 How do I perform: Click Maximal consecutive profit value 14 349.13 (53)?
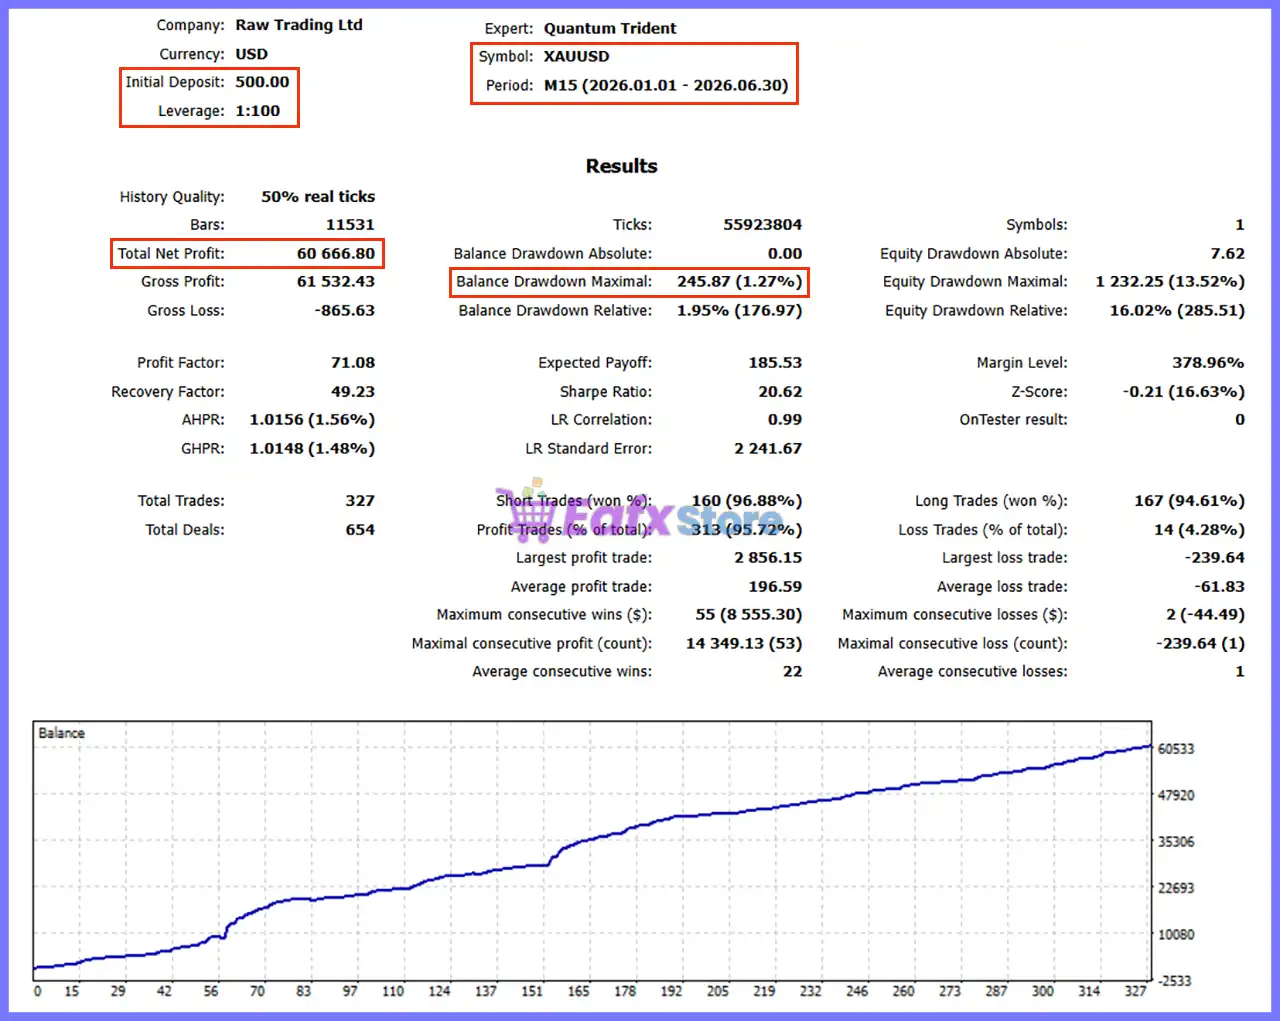click(744, 644)
